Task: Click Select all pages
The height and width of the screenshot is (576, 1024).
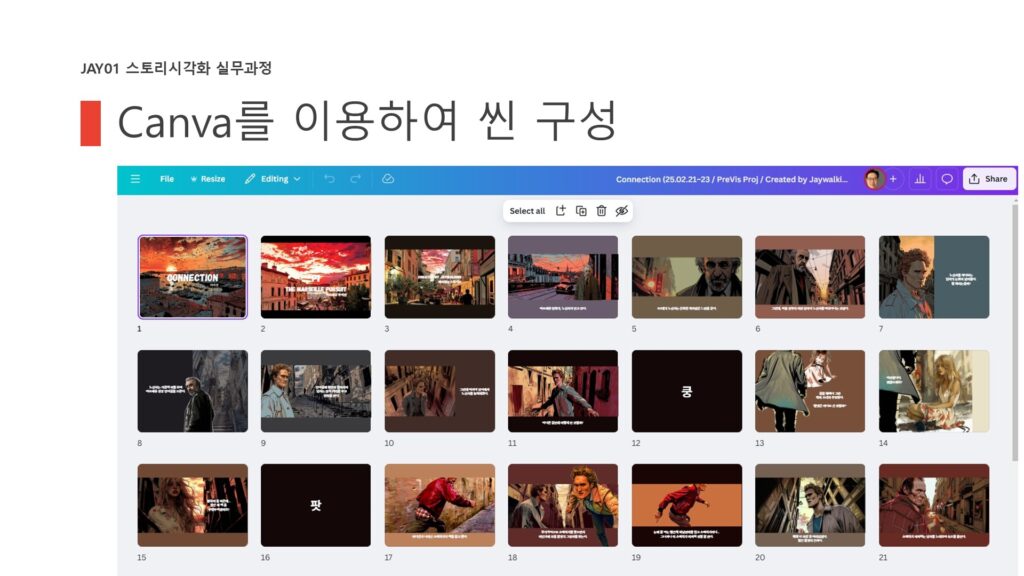Action: (527, 211)
